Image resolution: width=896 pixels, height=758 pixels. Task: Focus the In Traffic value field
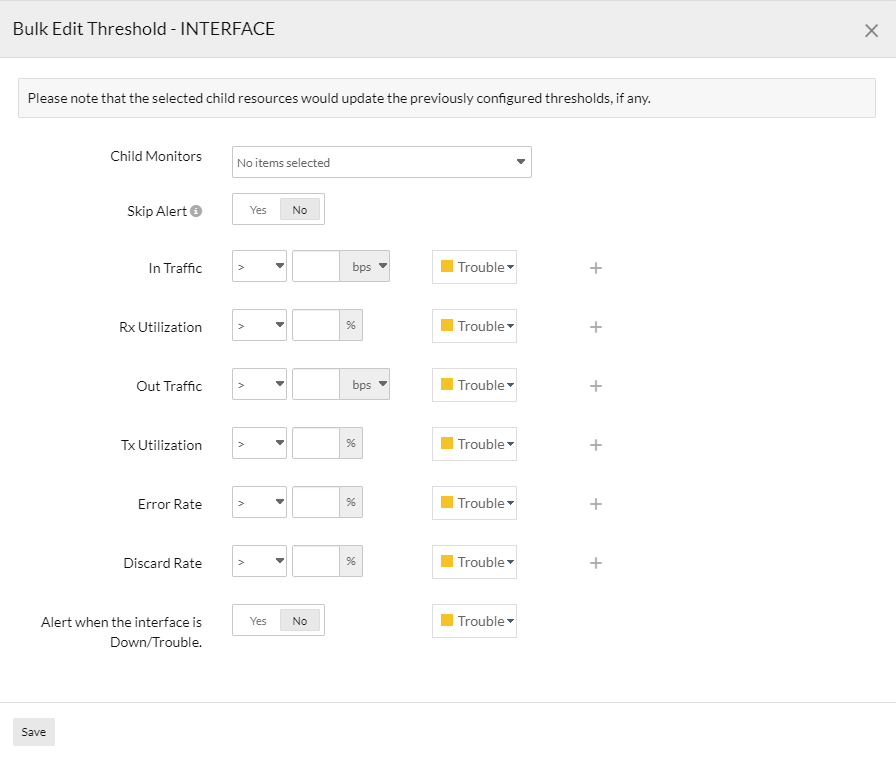click(316, 266)
